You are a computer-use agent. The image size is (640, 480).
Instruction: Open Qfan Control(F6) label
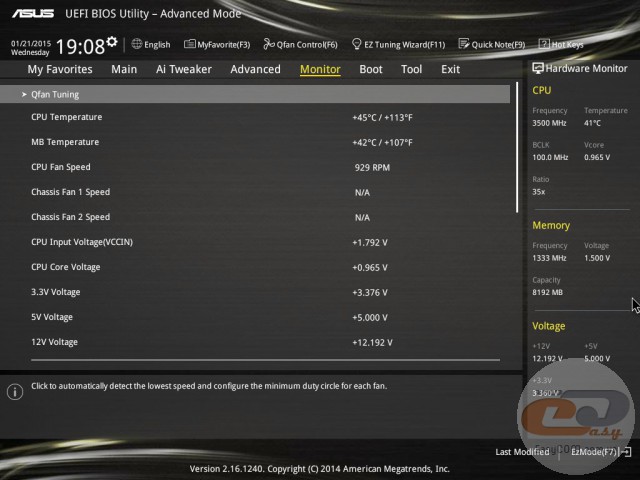coord(307,44)
